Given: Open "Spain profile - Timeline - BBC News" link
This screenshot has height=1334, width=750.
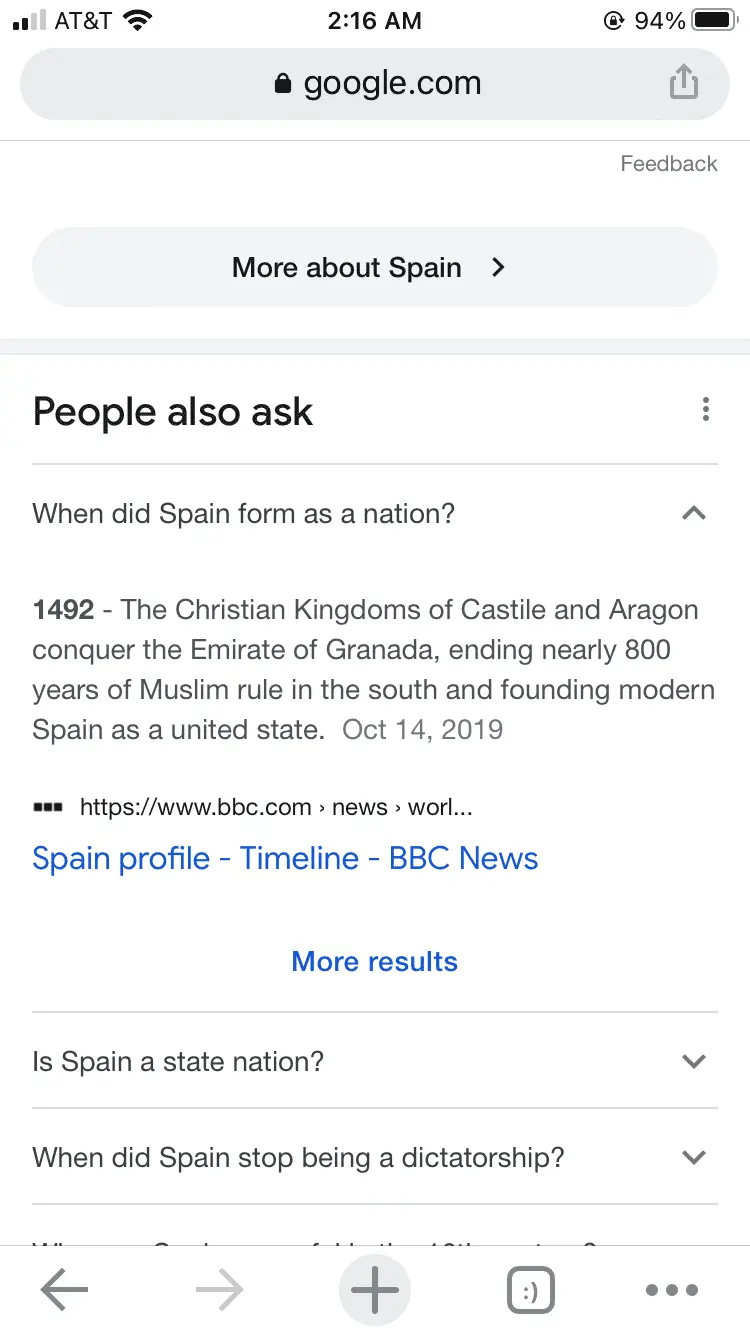Looking at the screenshot, I should coord(285,858).
